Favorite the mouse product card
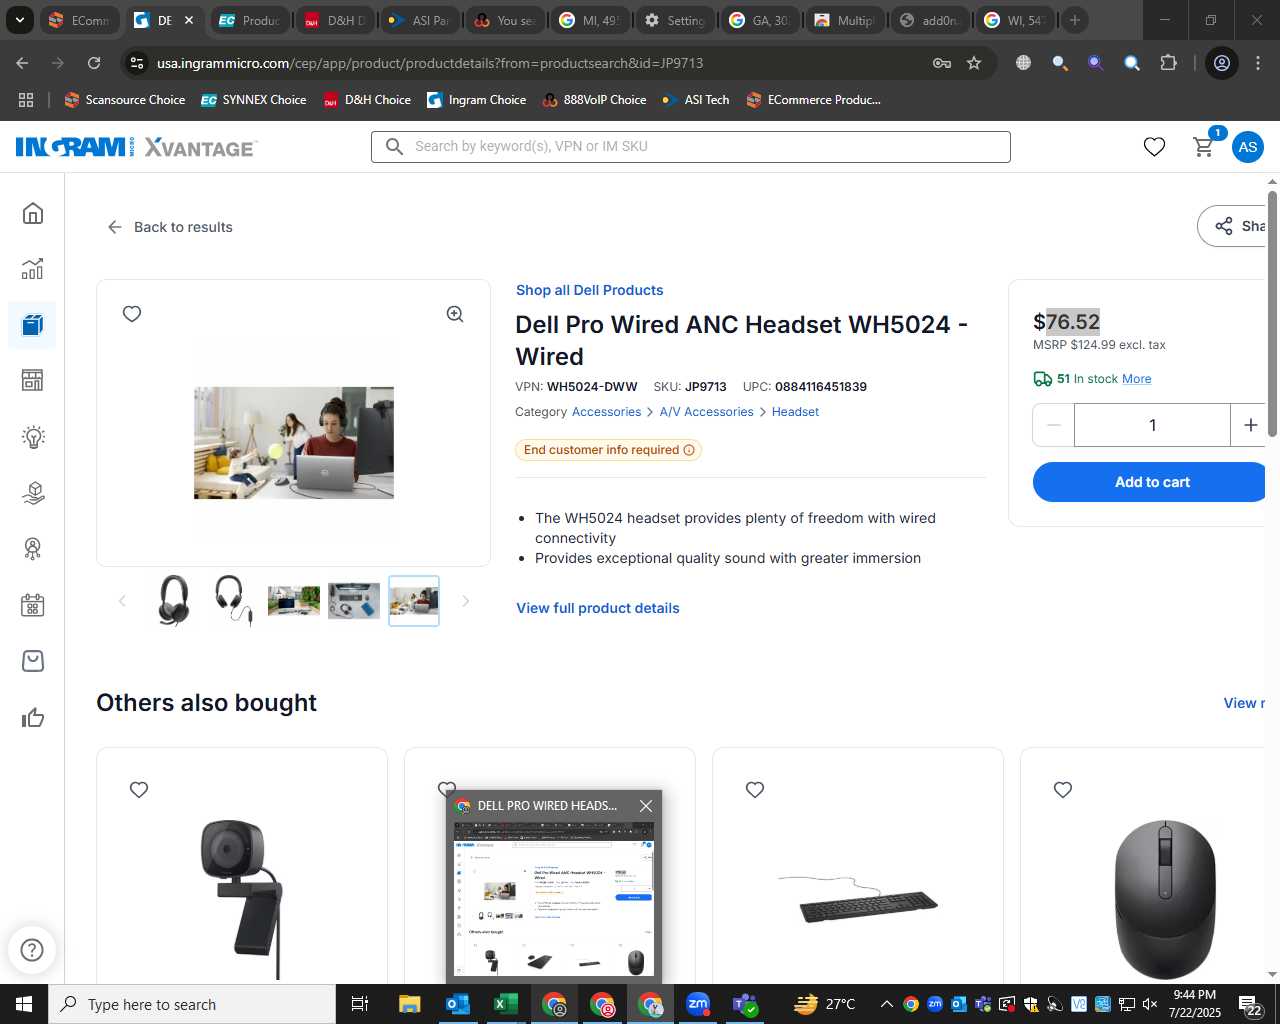This screenshot has width=1280, height=1024. [1063, 790]
